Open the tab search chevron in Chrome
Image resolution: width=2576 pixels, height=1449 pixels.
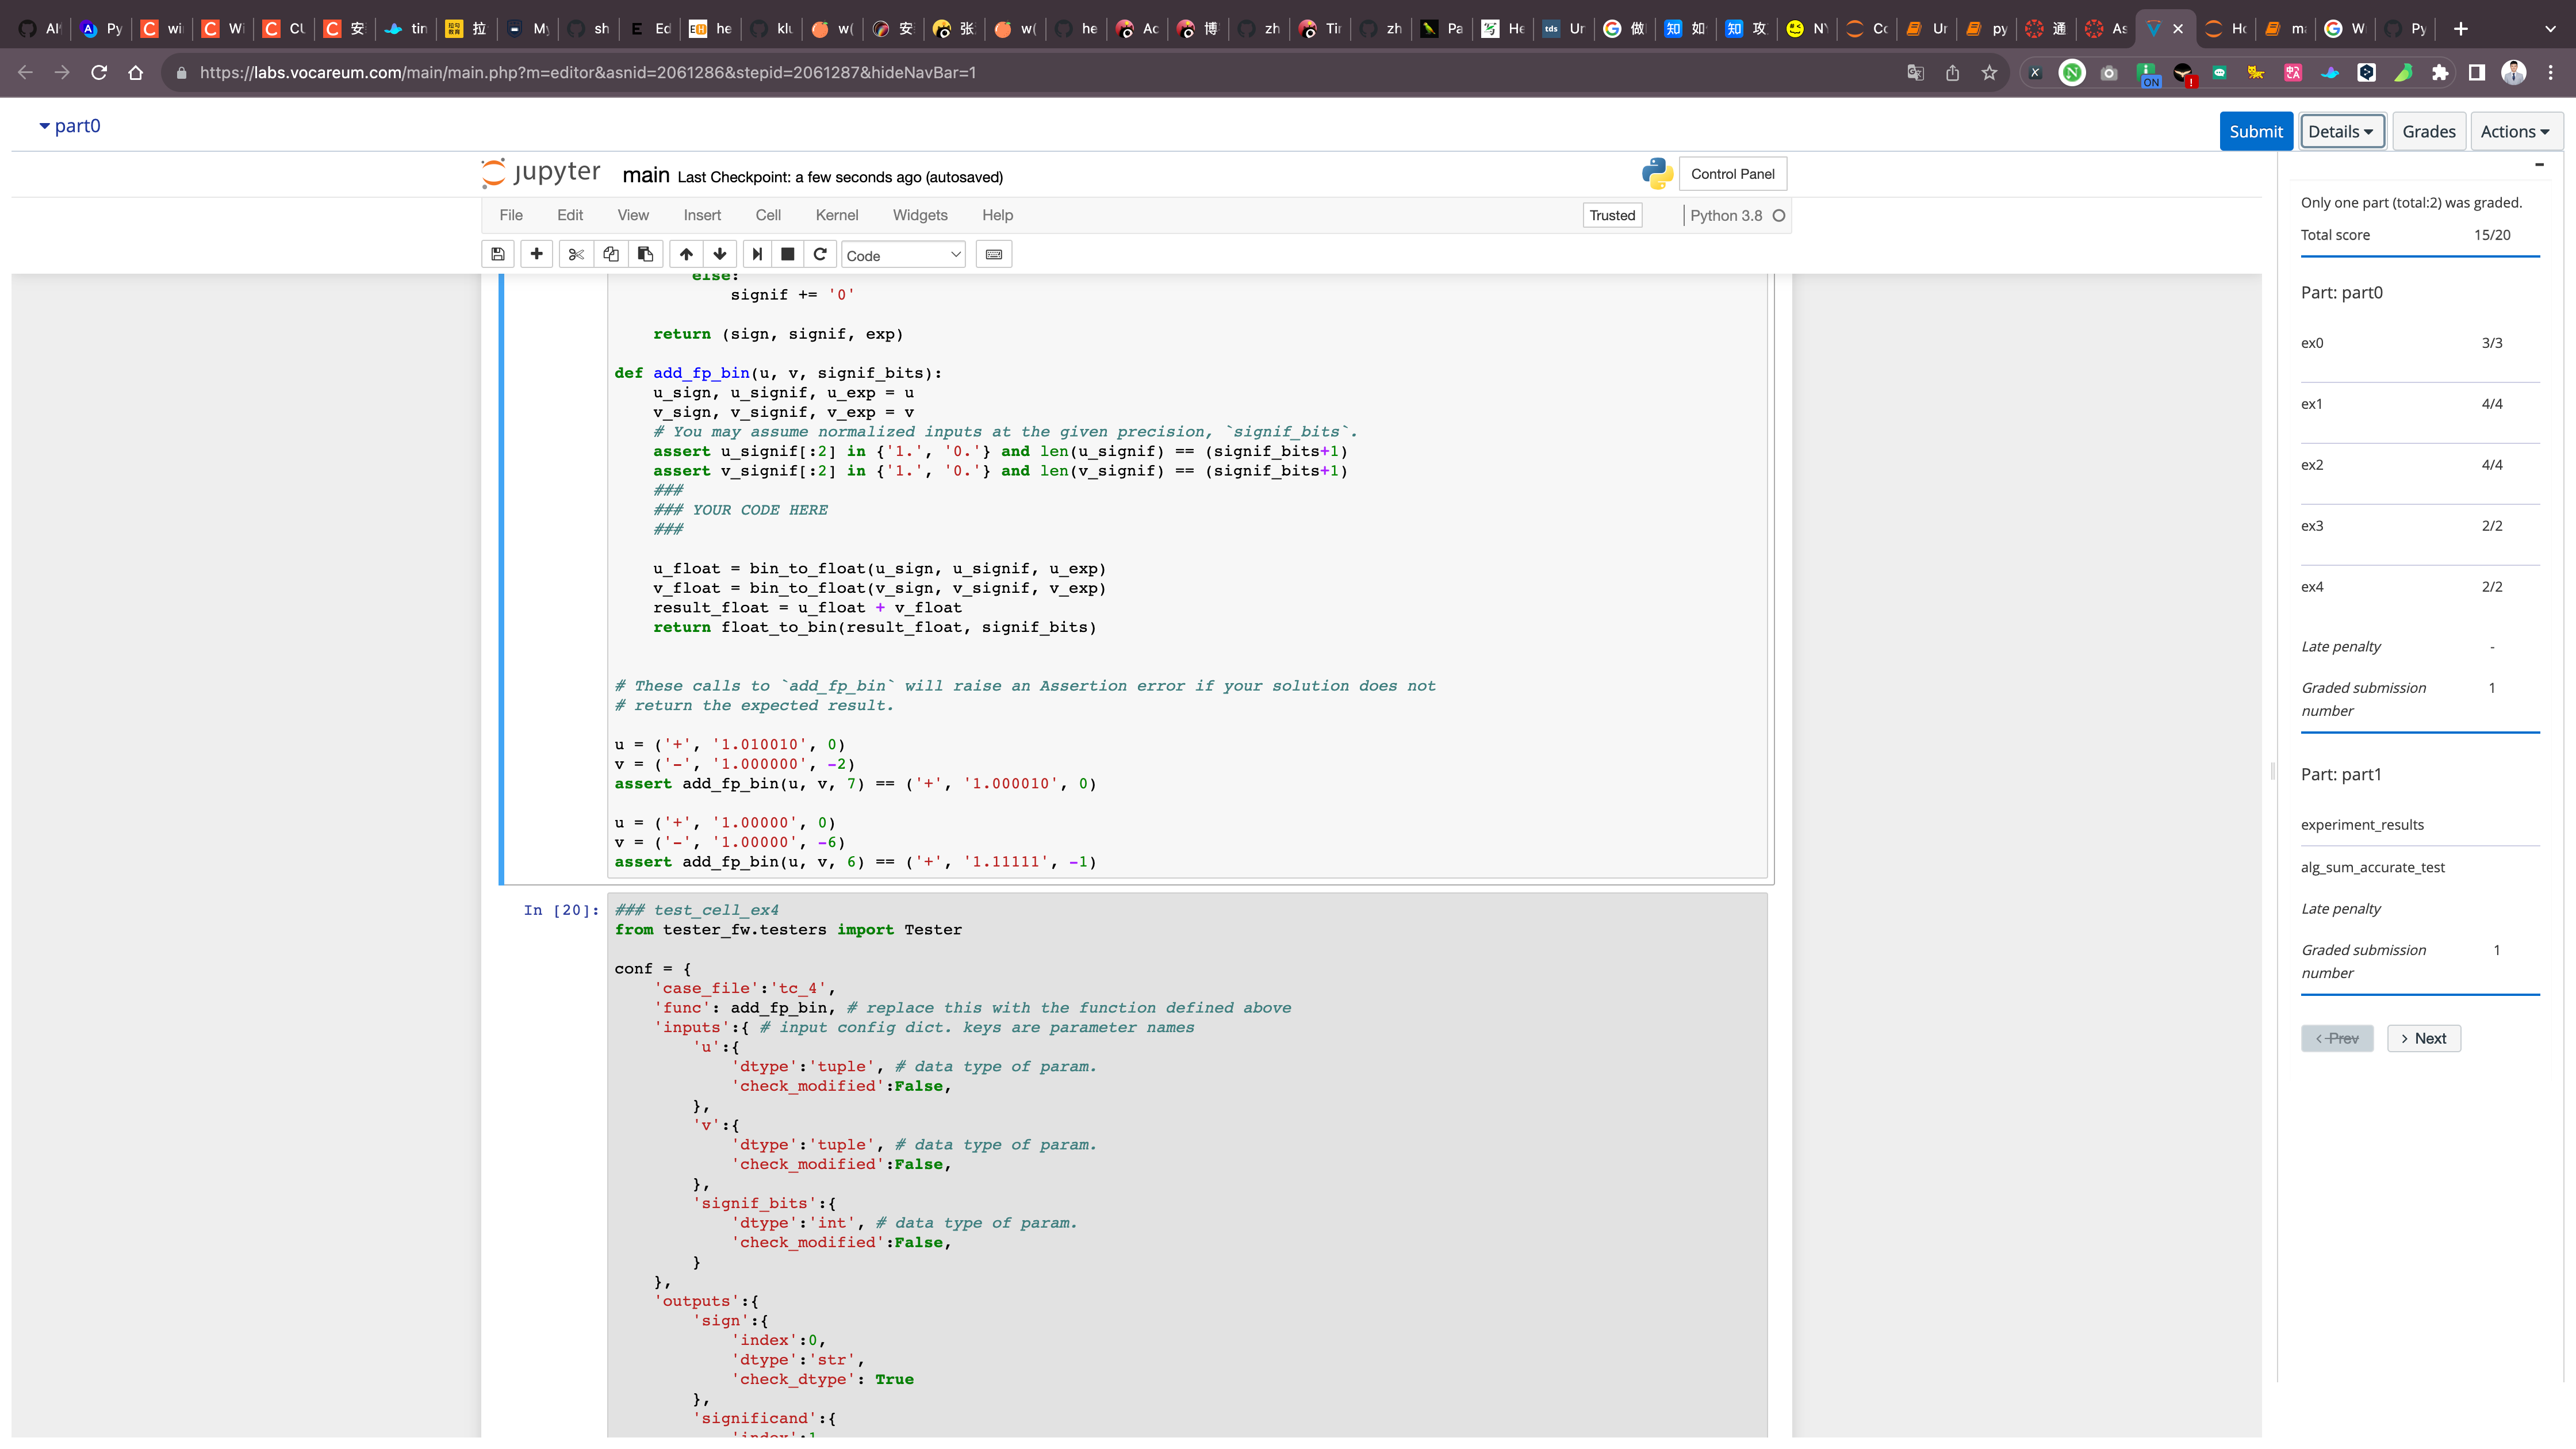tap(2550, 29)
